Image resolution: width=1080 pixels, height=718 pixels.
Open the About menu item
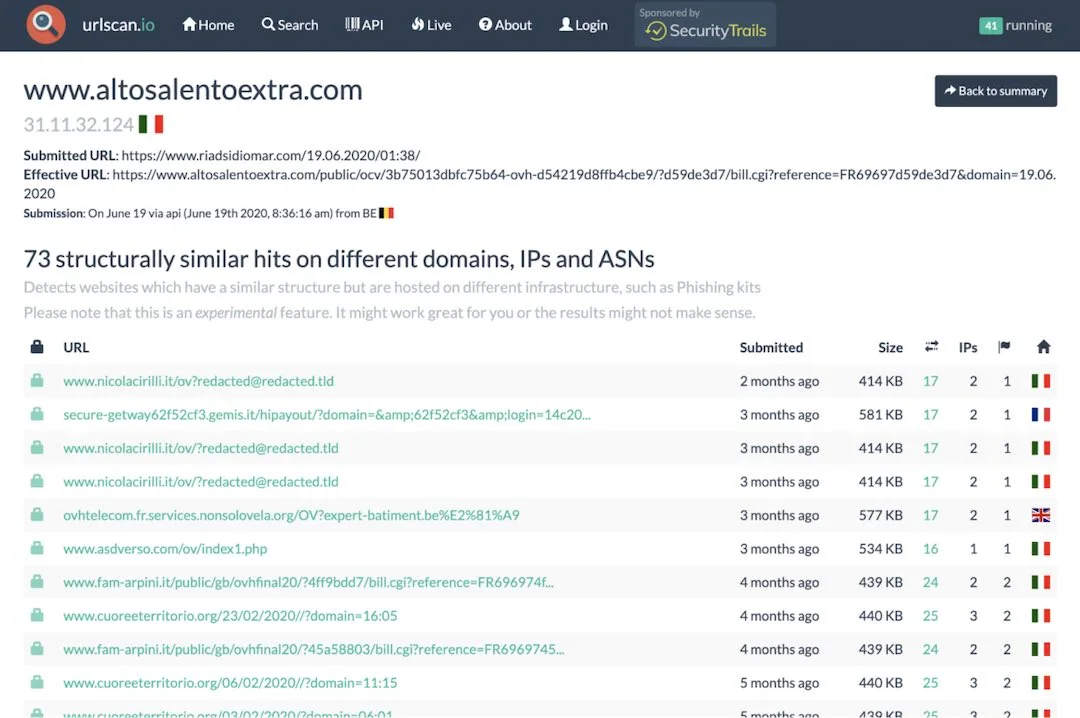[505, 25]
